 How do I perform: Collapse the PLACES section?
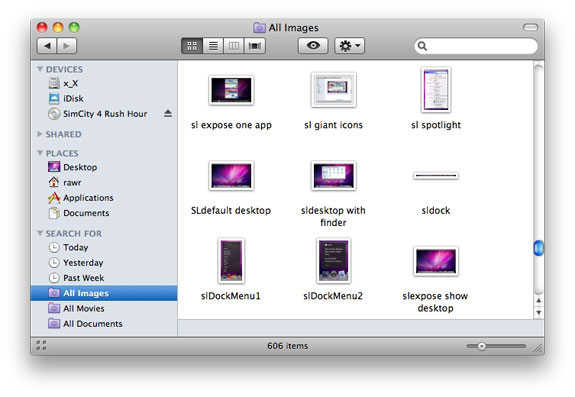point(40,153)
